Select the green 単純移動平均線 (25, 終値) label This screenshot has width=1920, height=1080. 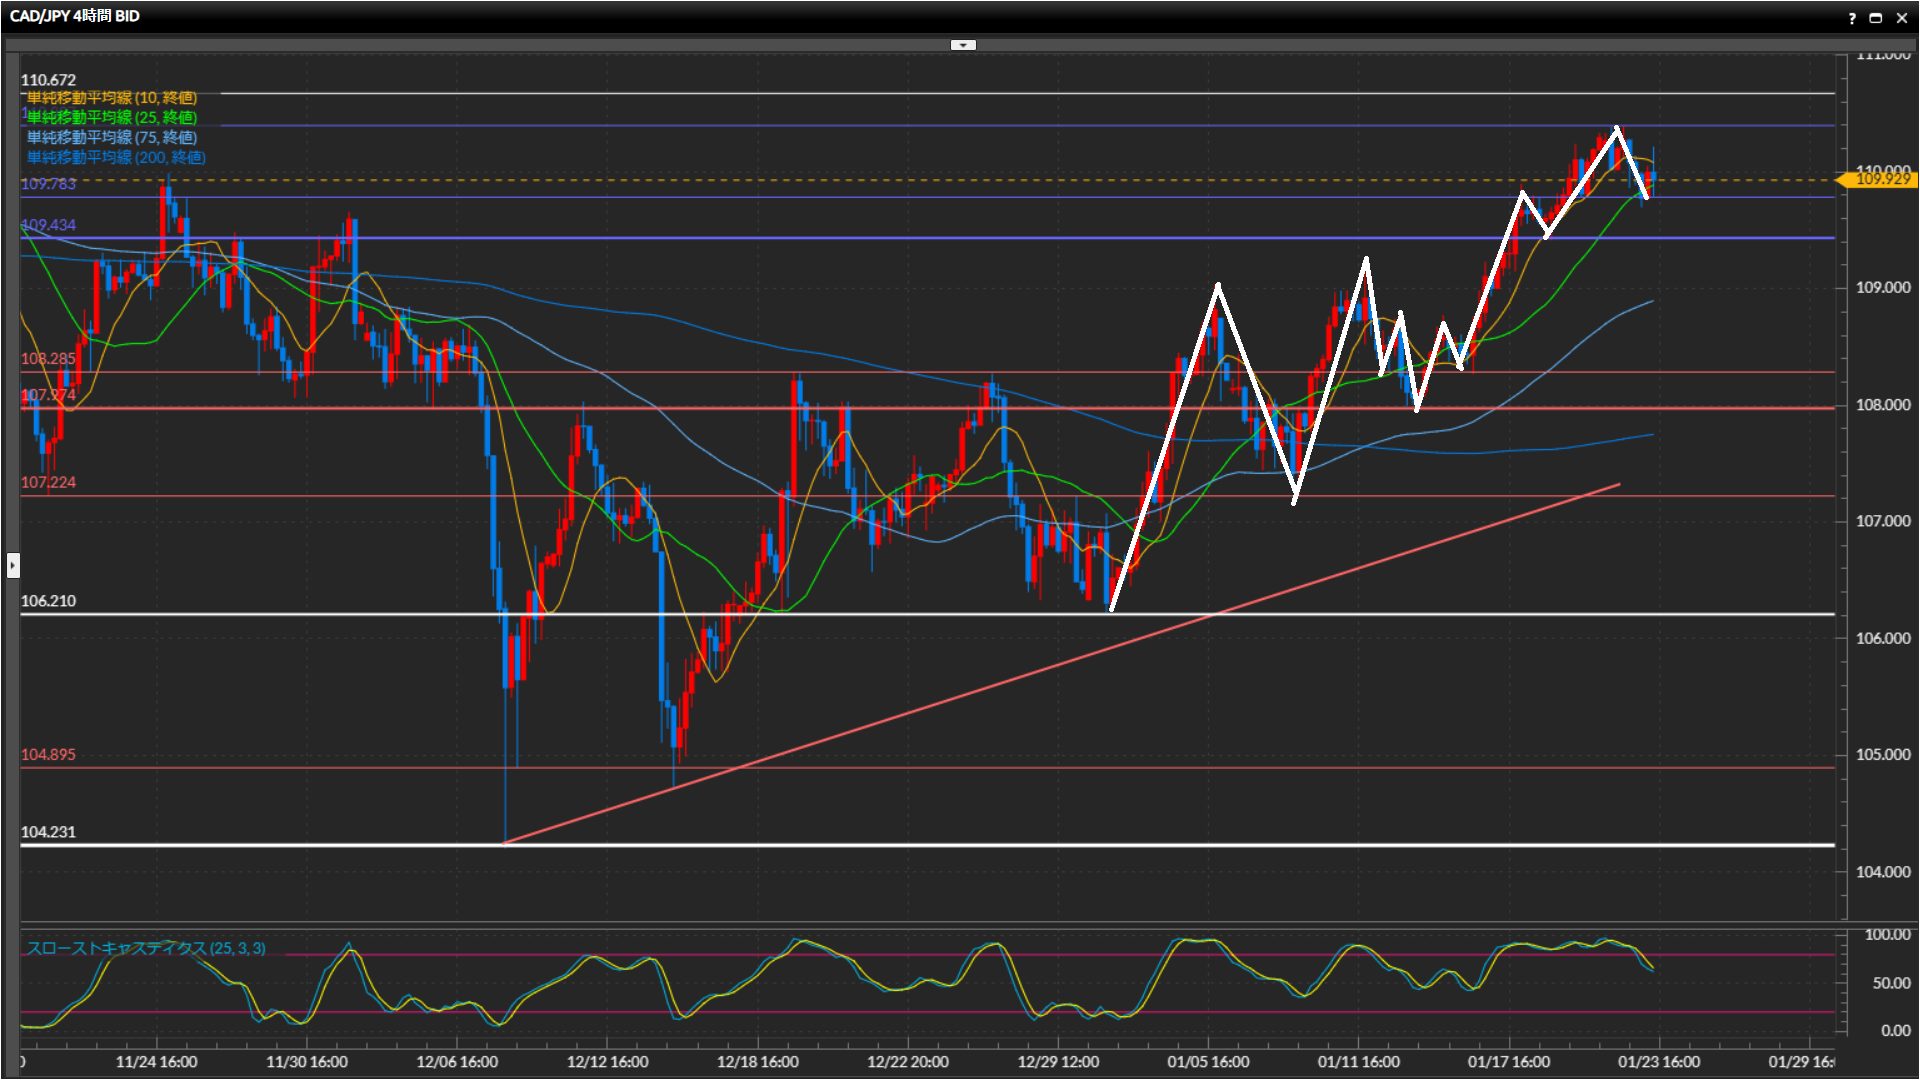tap(112, 118)
